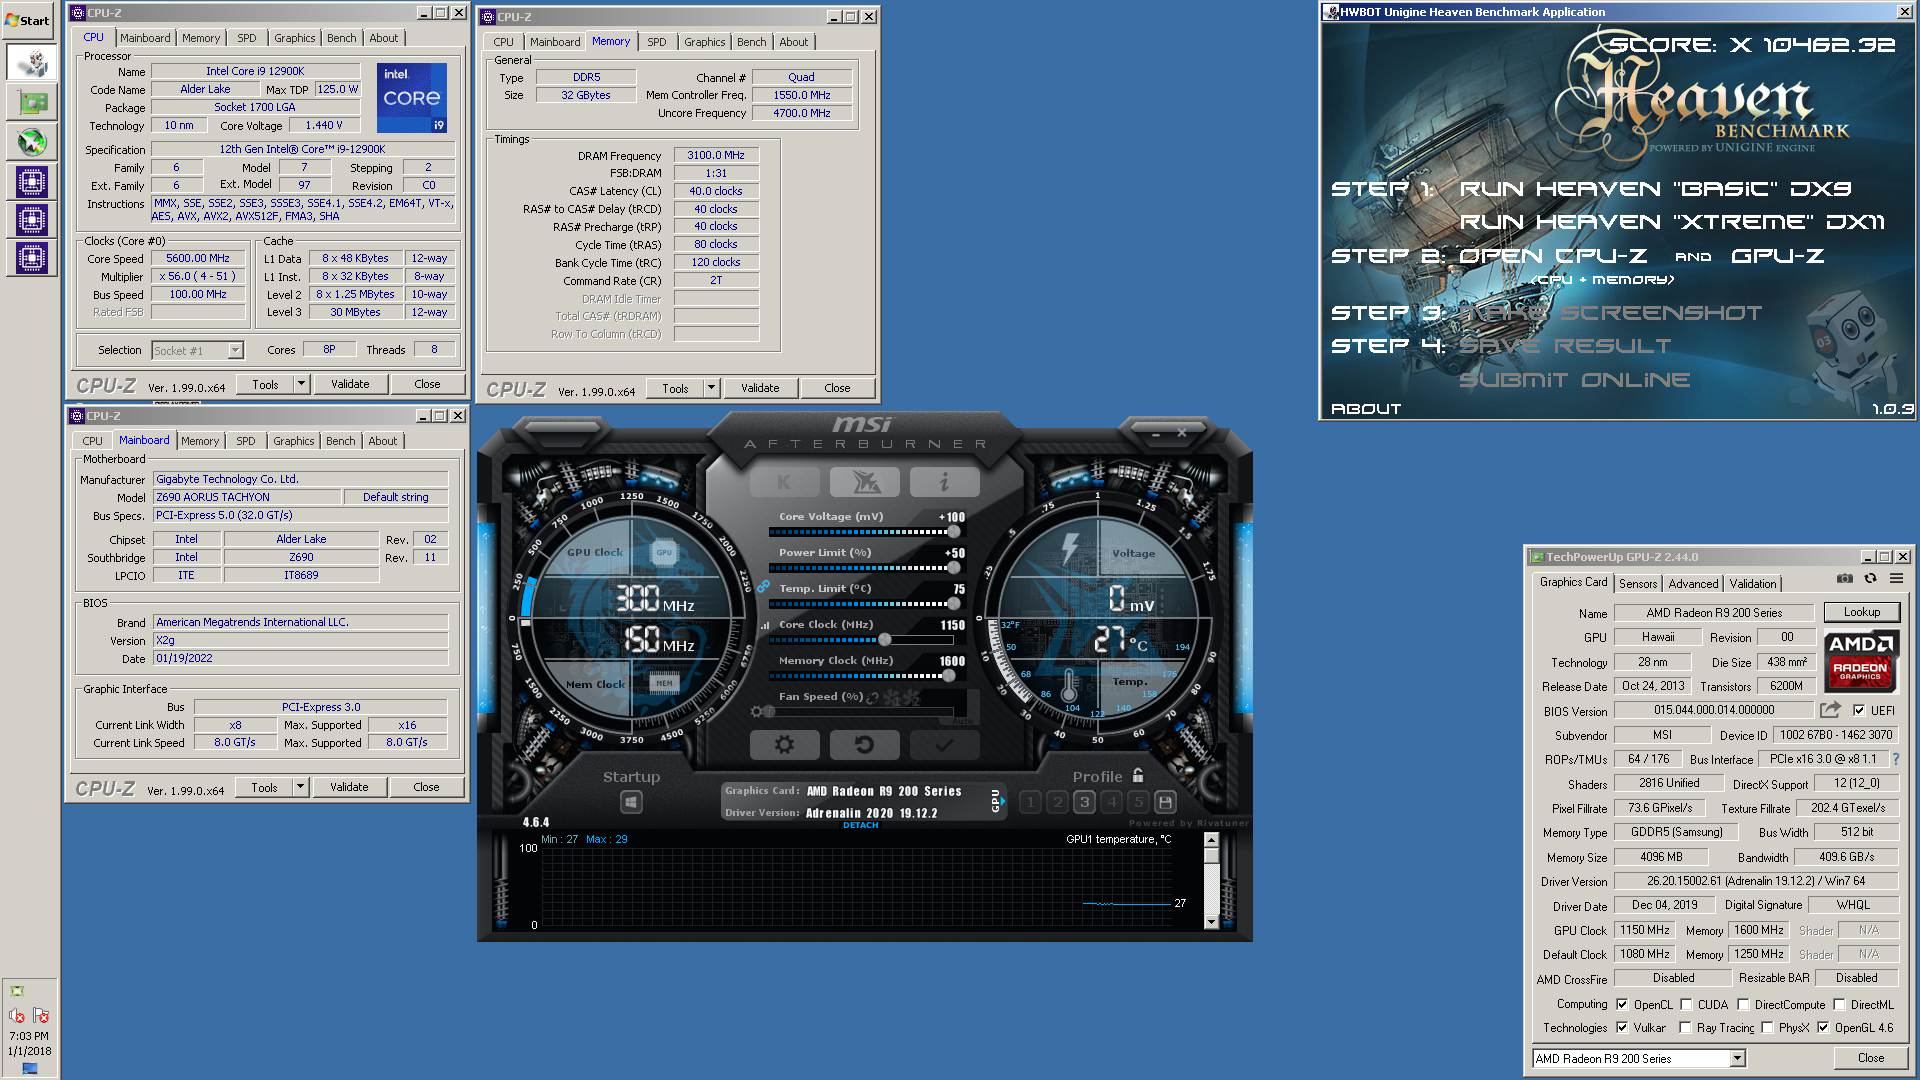Export BIOS with GPU-Z share arrow

(x=1830, y=710)
